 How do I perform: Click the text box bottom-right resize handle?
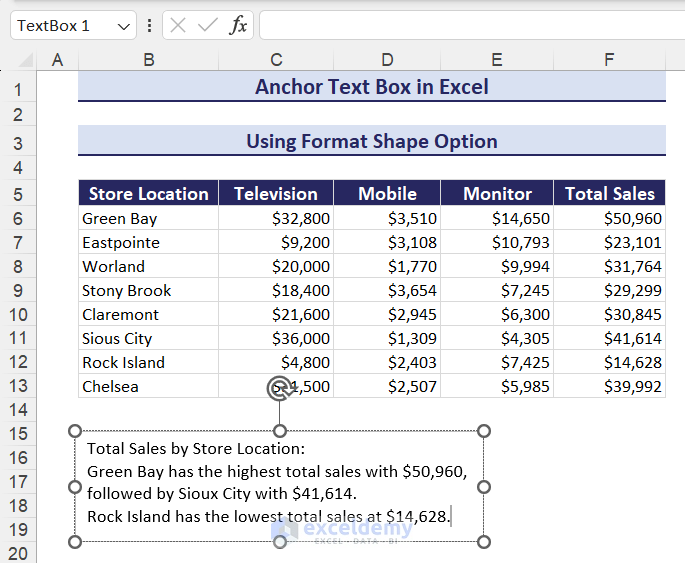(x=484, y=542)
